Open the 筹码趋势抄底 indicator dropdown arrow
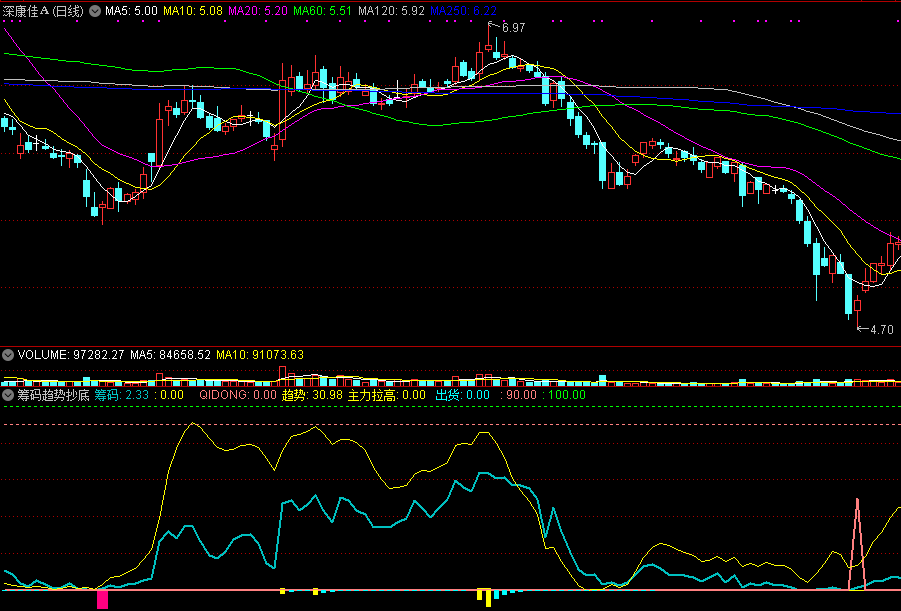The height and width of the screenshot is (611, 901). 8,395
